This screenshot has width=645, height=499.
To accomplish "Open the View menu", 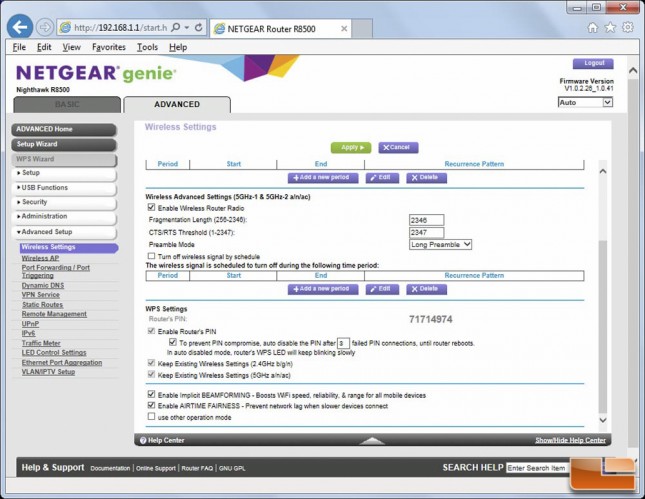I will (72, 47).
